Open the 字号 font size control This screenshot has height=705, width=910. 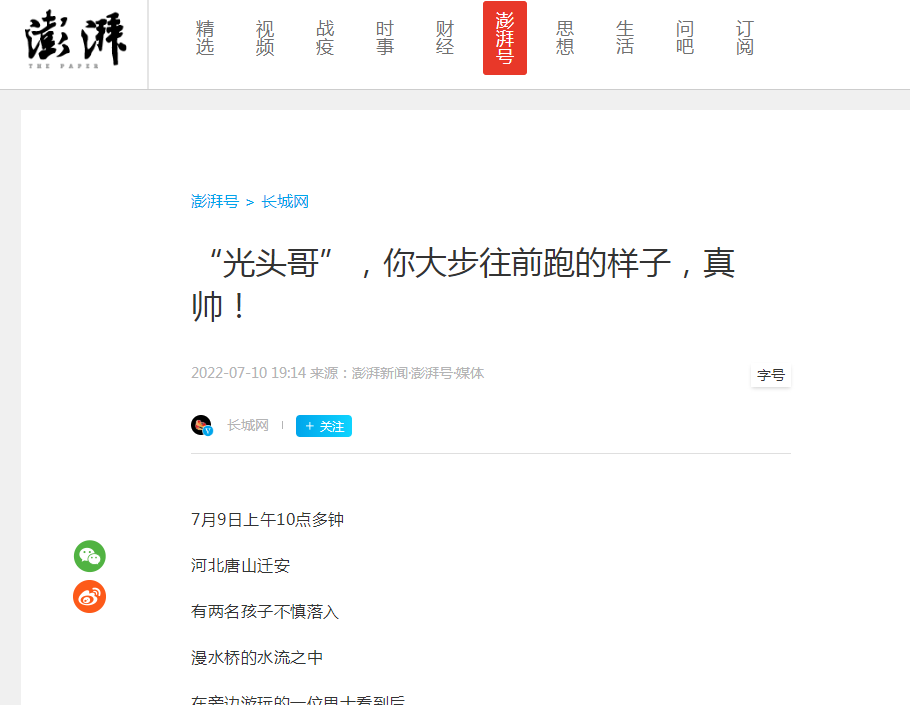[770, 375]
